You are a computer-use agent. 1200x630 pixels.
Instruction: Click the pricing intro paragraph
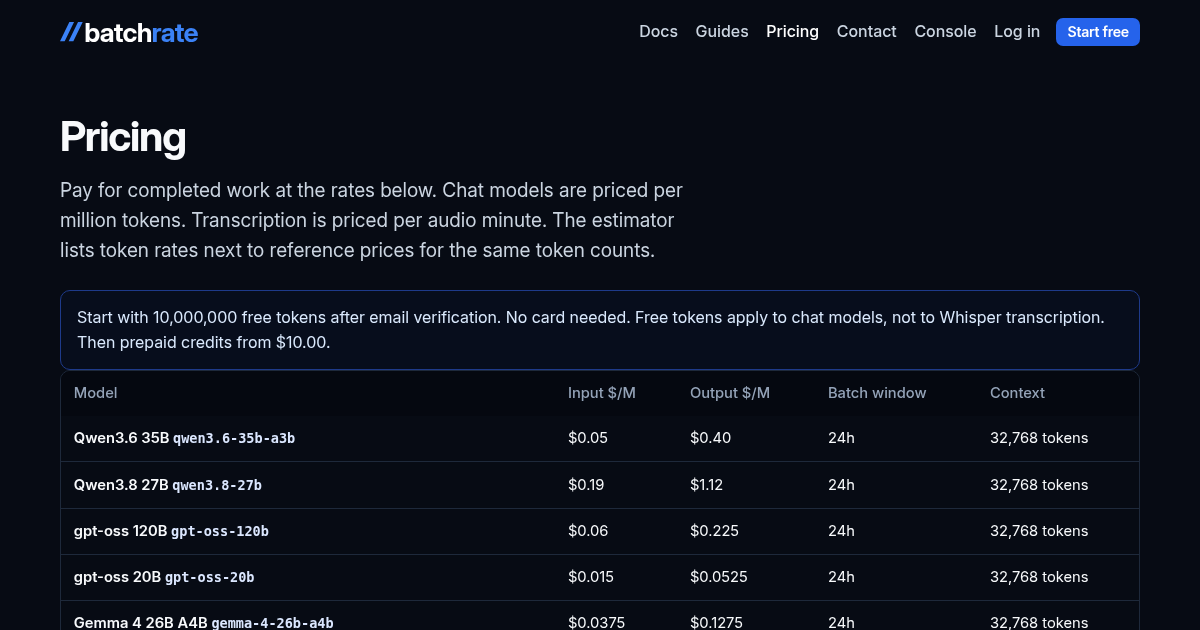371,220
